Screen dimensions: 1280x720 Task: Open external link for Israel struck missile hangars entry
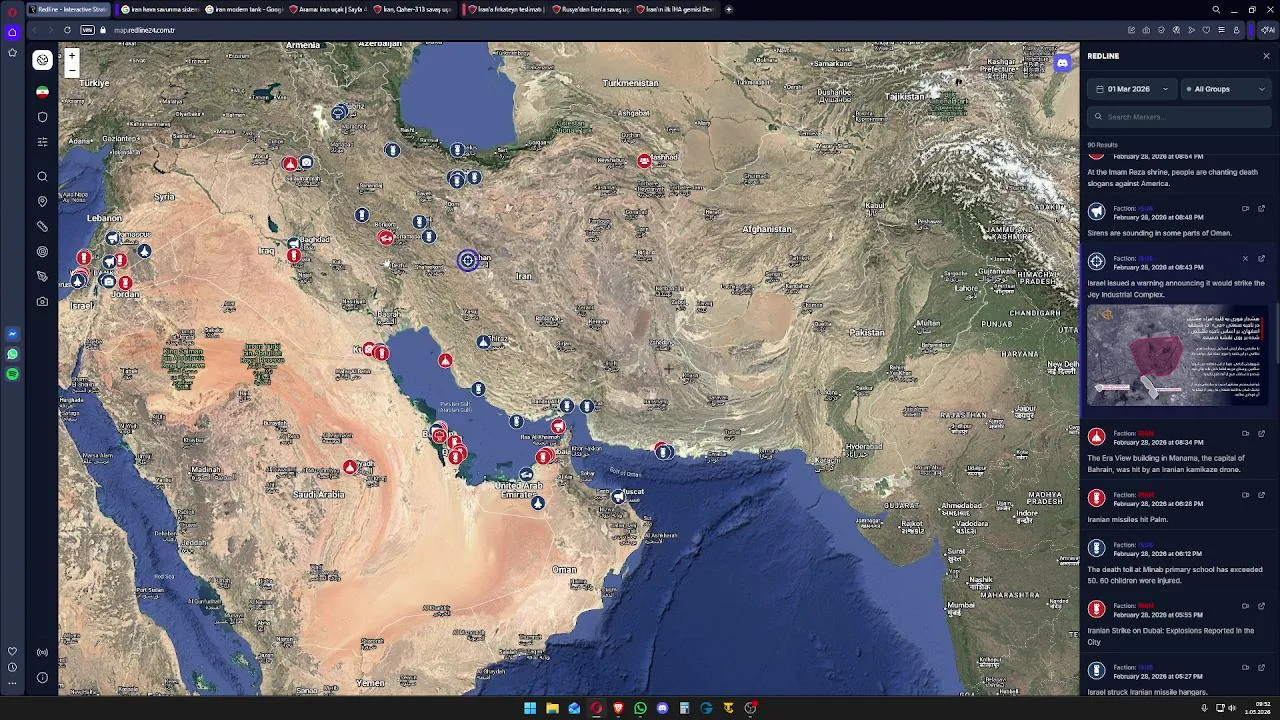[1261, 667]
